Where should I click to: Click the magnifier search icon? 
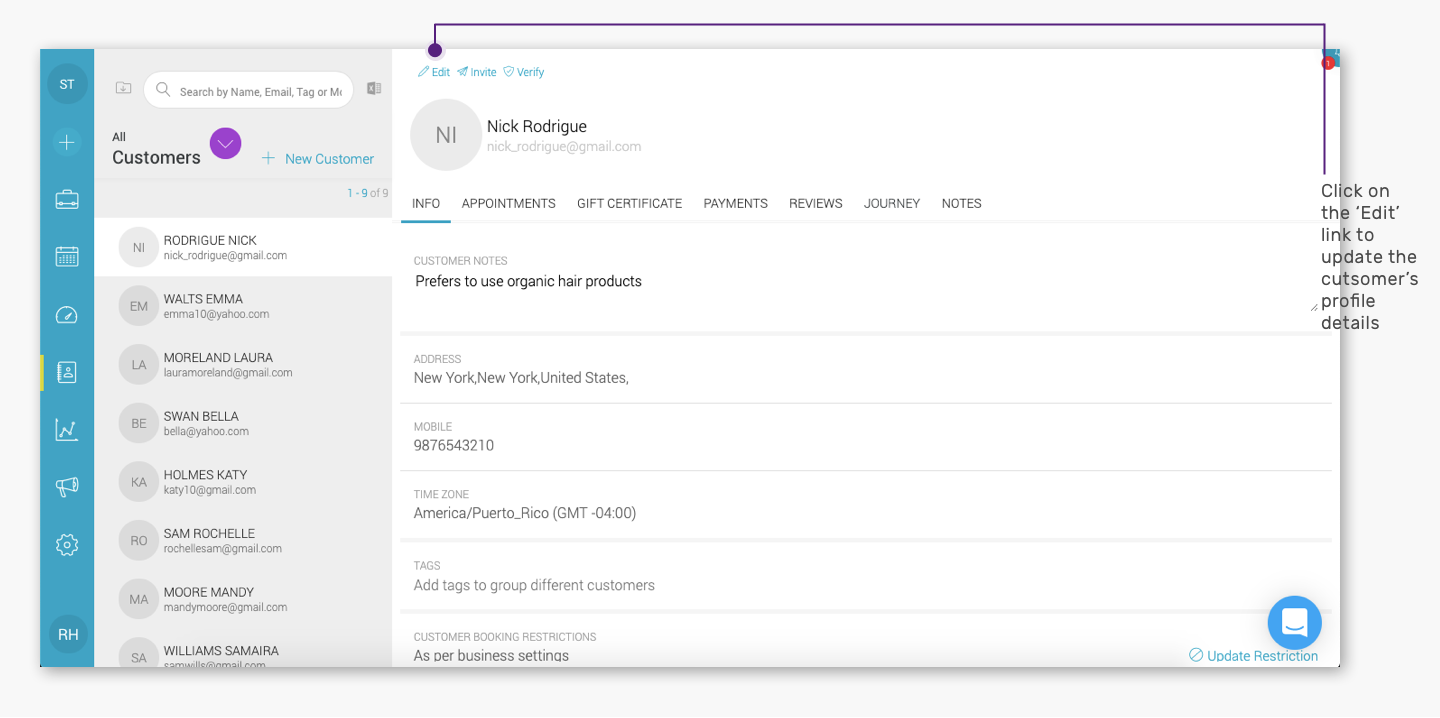point(163,90)
